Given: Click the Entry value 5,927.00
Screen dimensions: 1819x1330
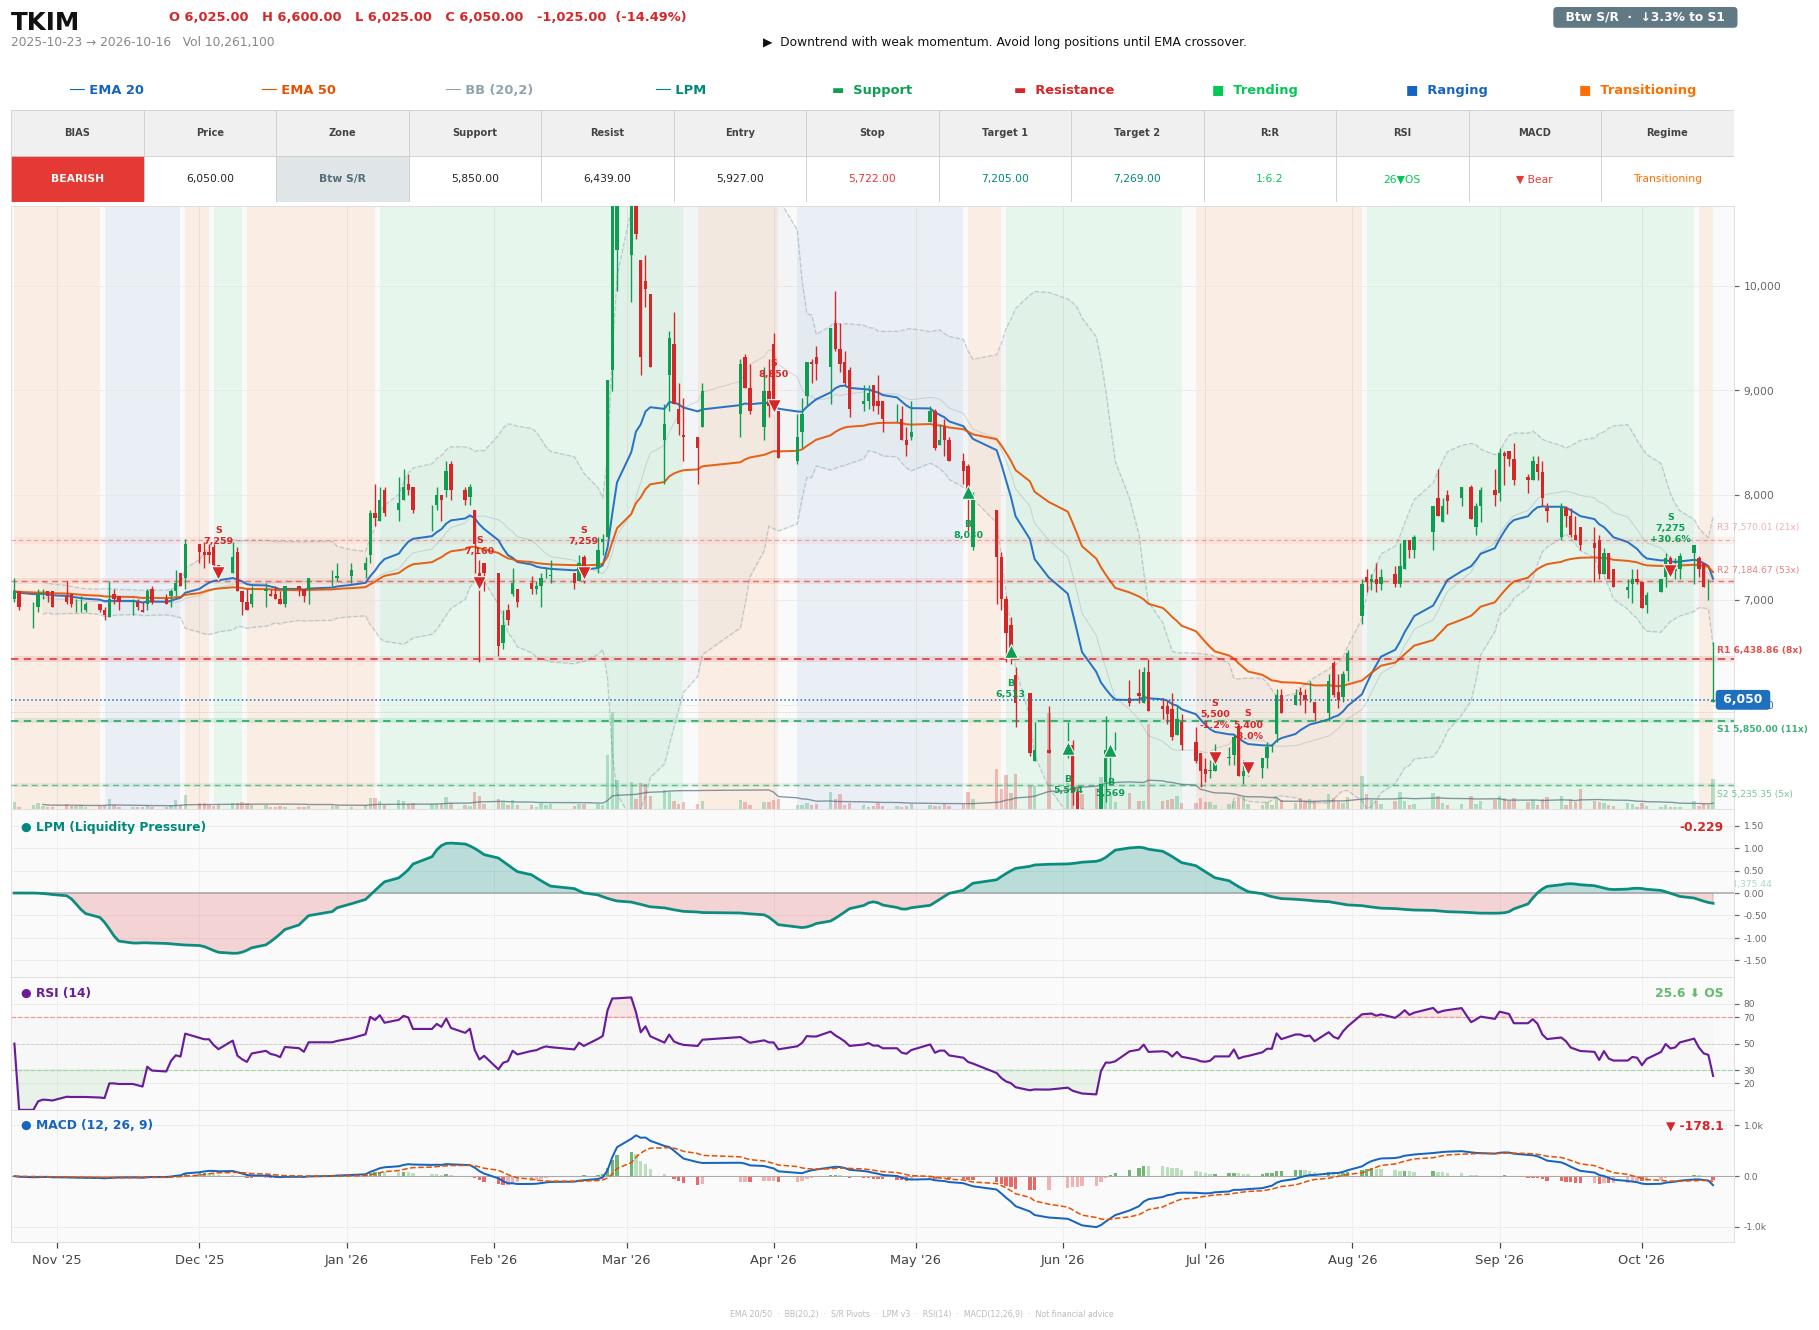Looking at the screenshot, I should [x=740, y=179].
